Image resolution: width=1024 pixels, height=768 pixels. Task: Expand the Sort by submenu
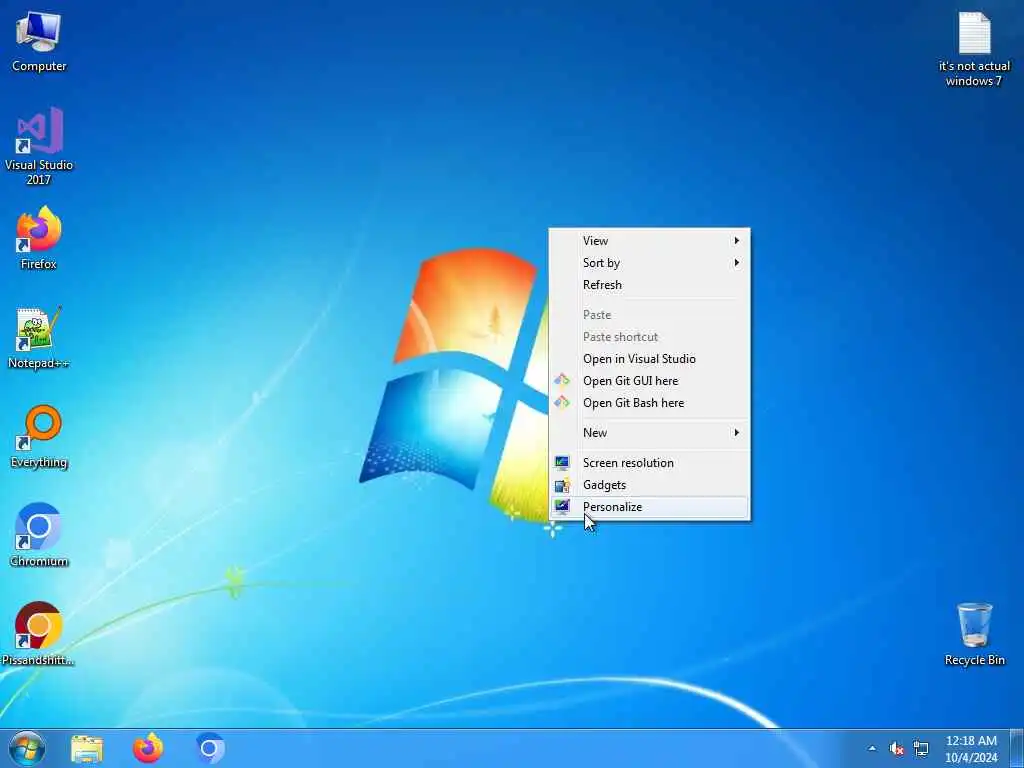click(x=649, y=263)
